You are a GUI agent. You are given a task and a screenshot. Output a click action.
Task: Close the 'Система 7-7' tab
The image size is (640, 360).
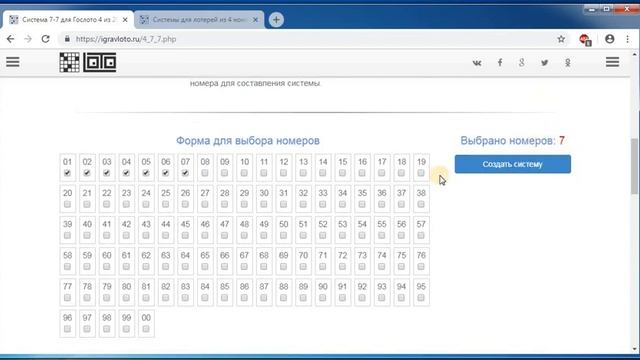[125, 20]
